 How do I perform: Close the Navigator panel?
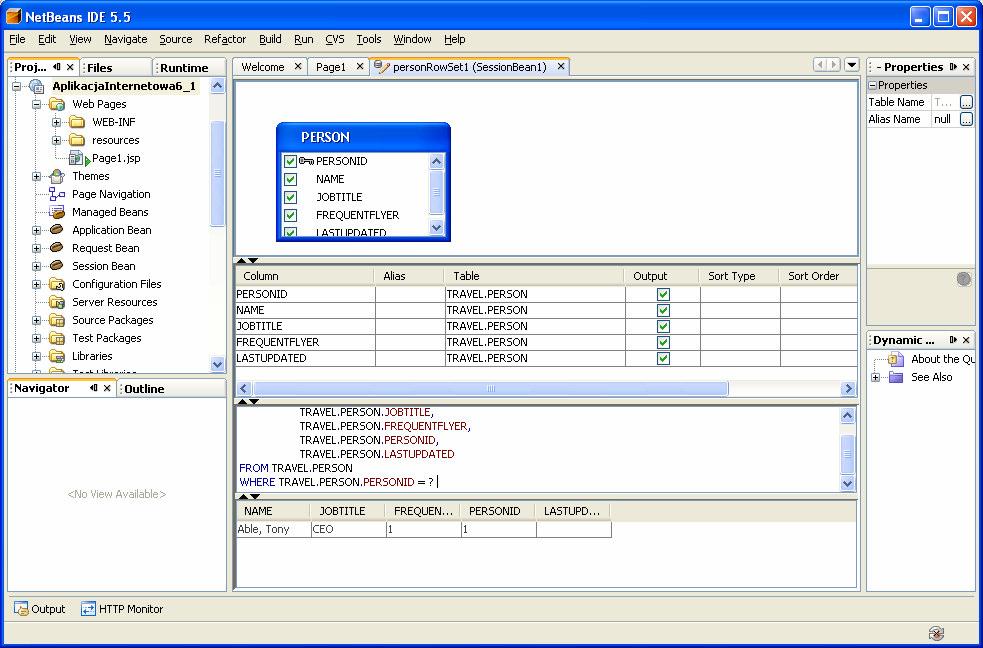(107, 388)
